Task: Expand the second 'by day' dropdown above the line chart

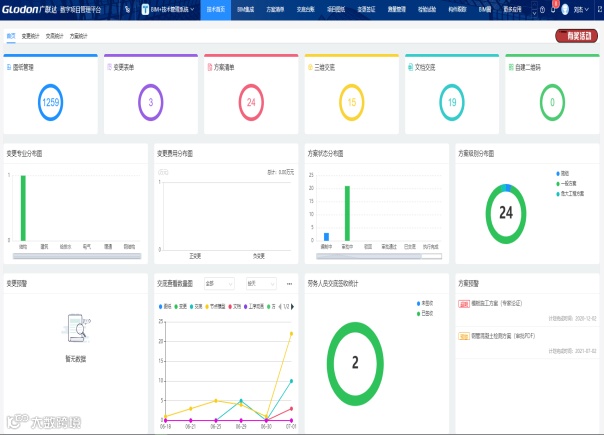Action: point(261,284)
